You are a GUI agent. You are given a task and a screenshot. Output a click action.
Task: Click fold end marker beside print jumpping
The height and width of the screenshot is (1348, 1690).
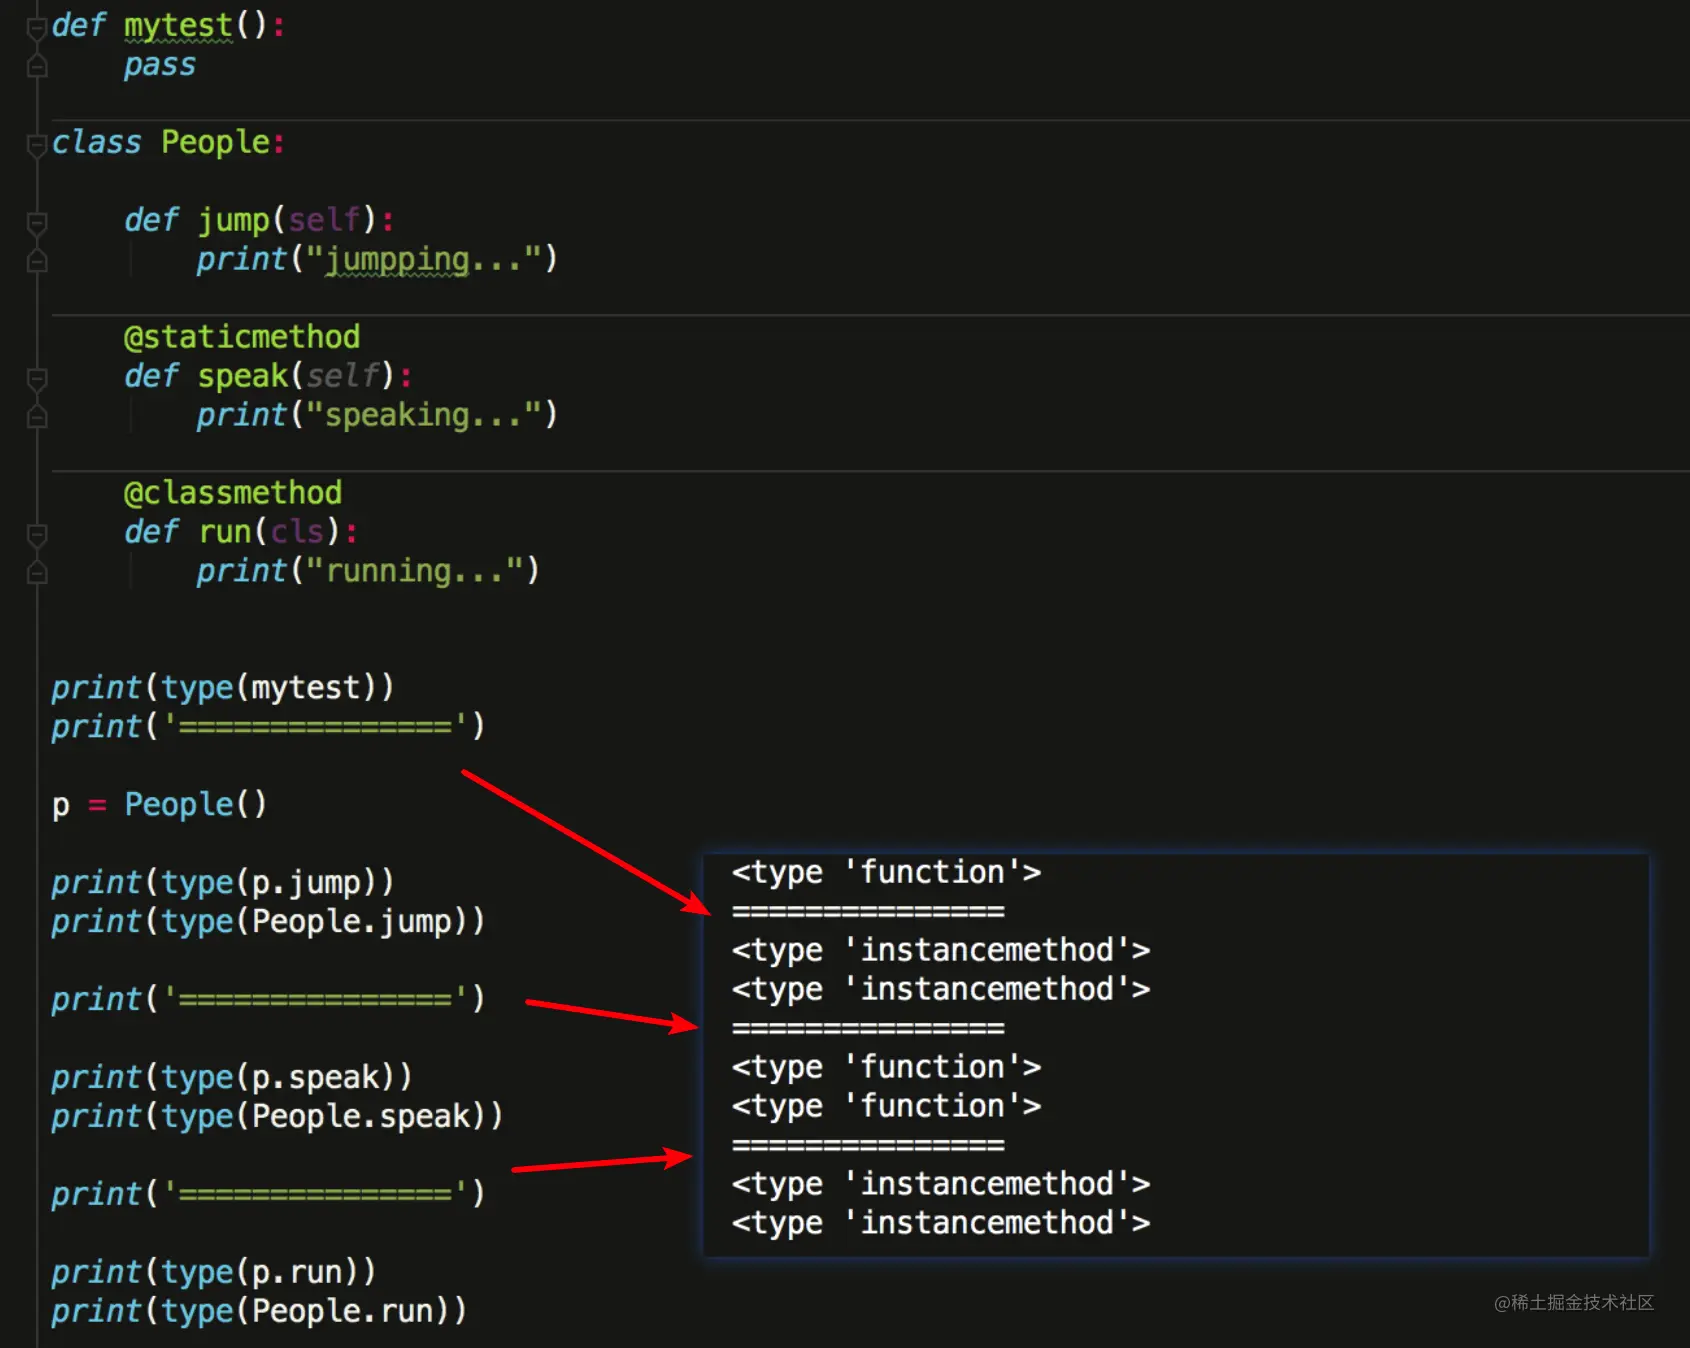point(37,261)
